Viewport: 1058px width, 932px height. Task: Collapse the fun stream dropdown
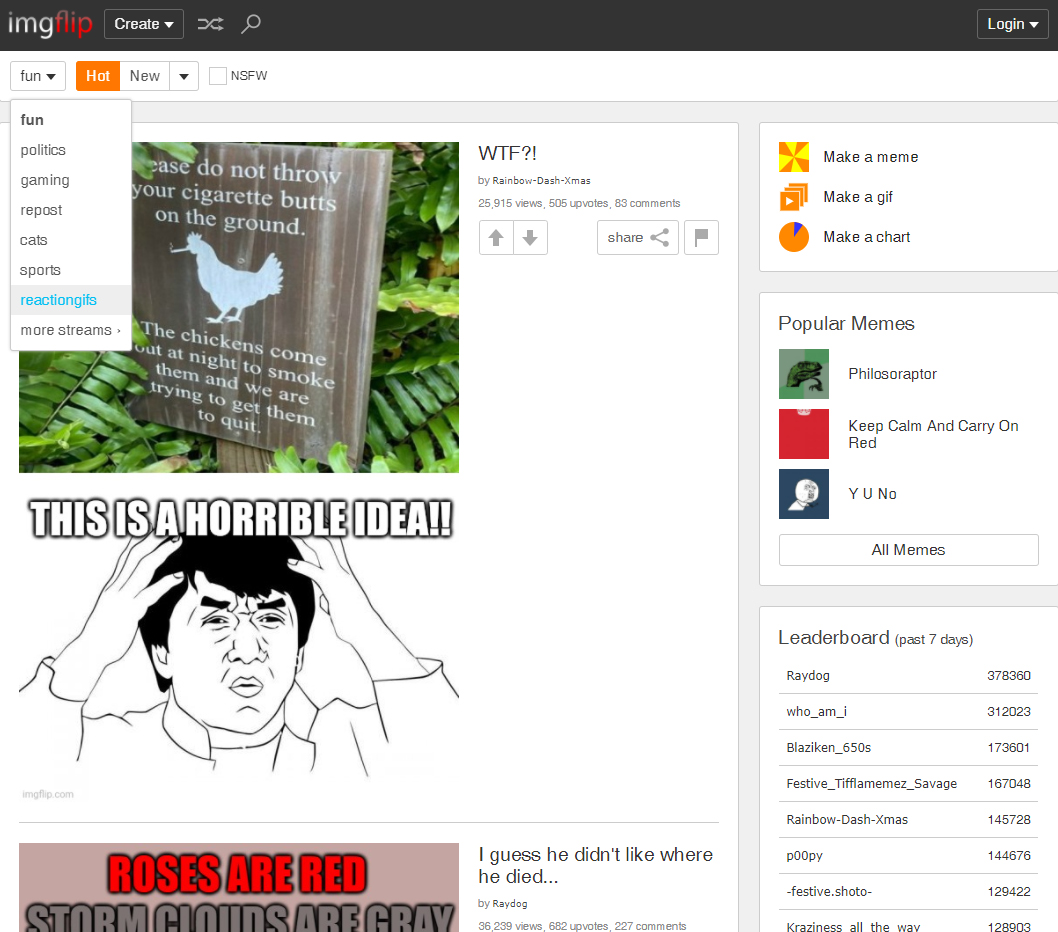tap(38, 76)
